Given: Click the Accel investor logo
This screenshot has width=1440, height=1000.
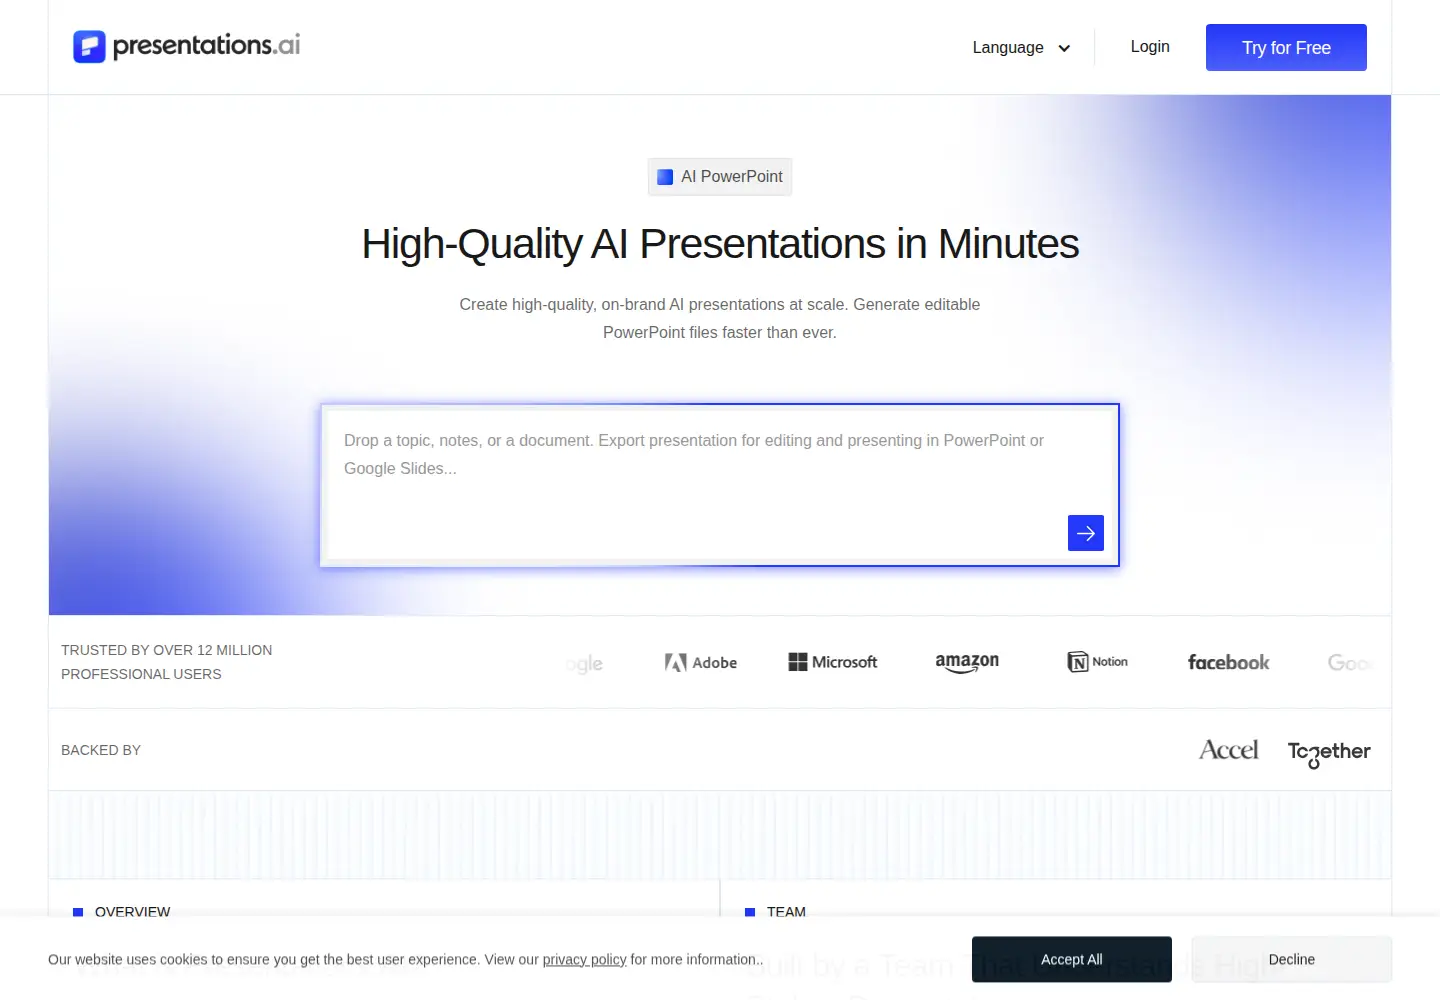Looking at the screenshot, I should 1229,750.
